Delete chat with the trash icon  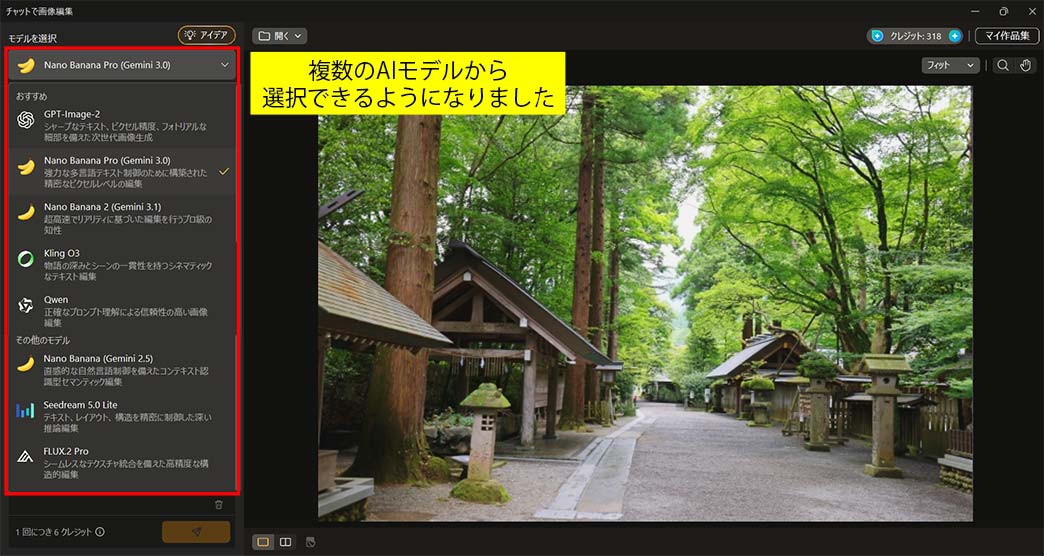tap(218, 505)
